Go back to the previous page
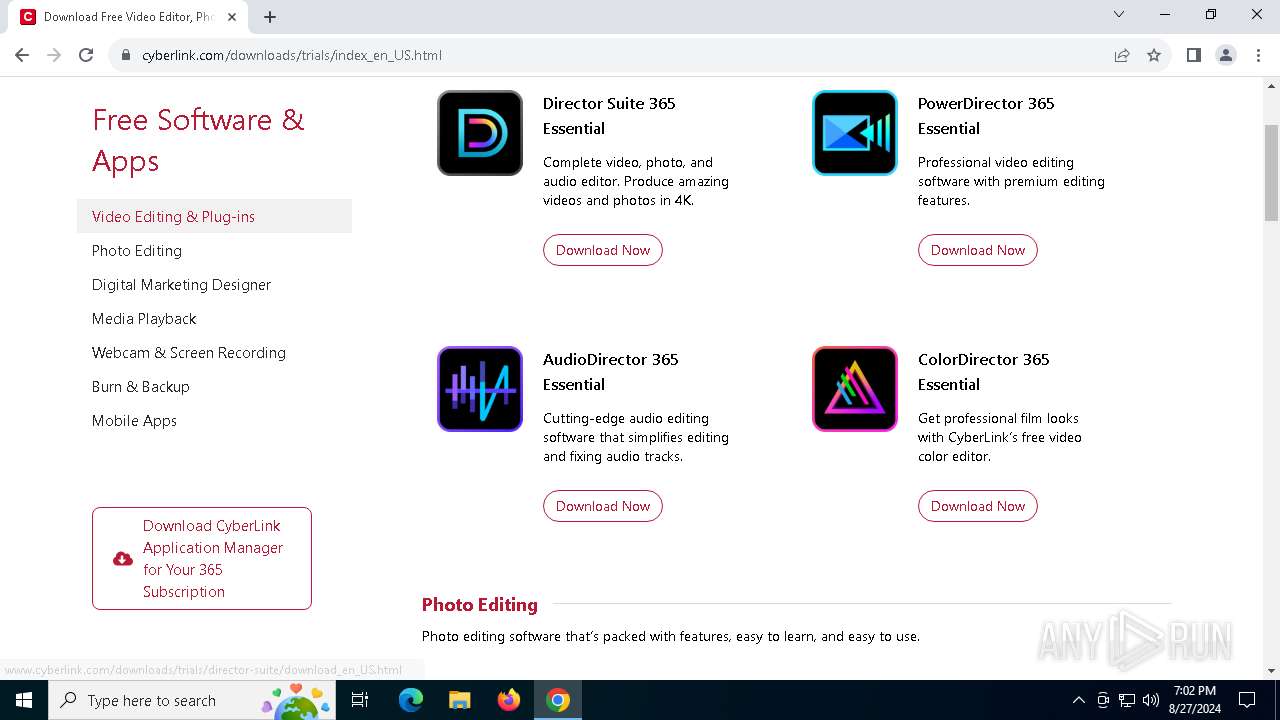The image size is (1280, 720). click(x=22, y=55)
